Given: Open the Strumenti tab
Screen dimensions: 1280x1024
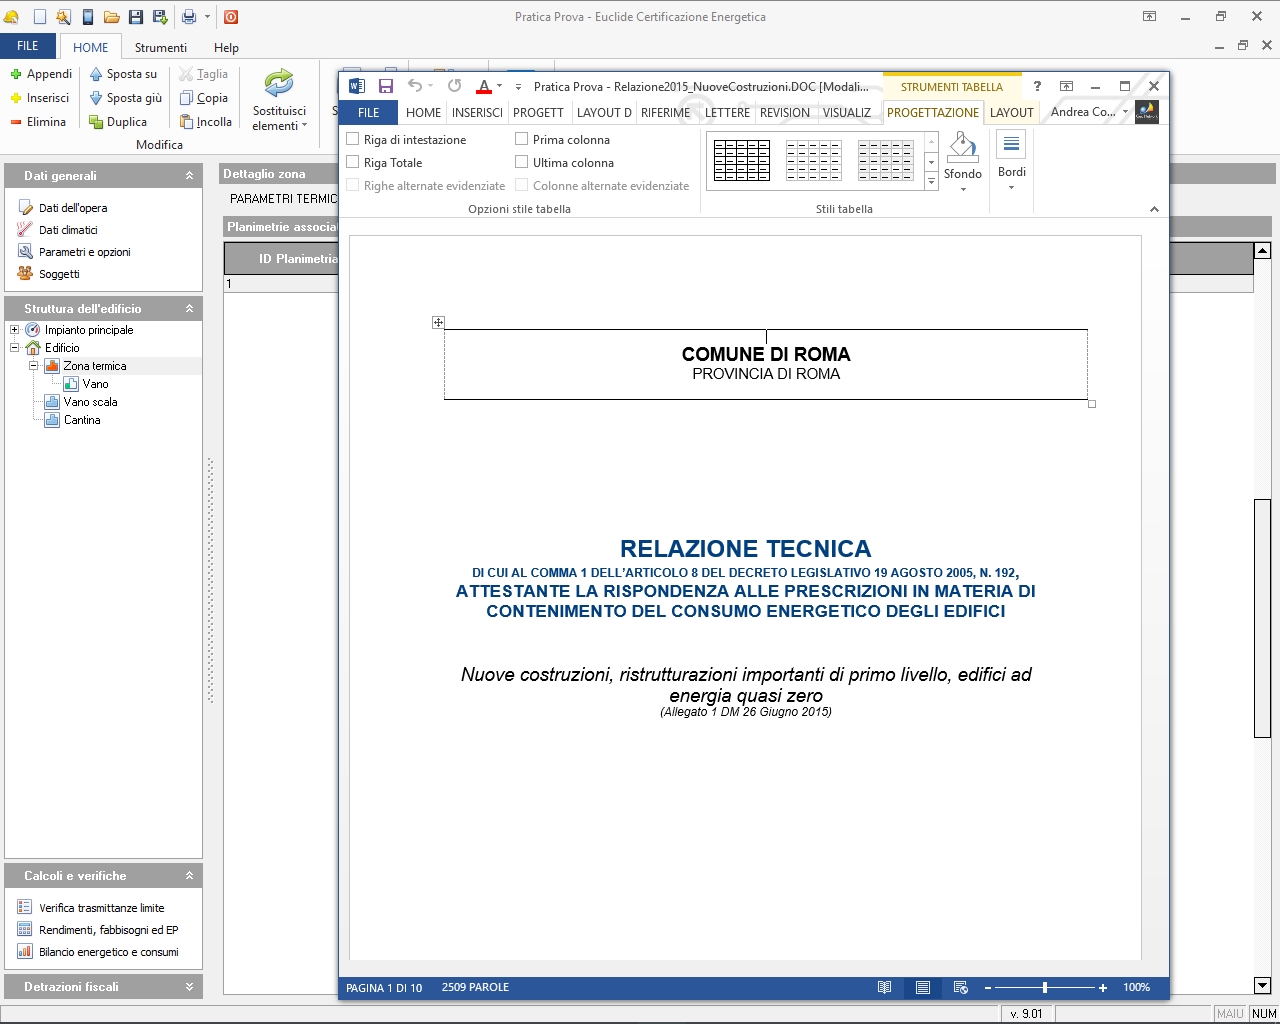Looking at the screenshot, I should [x=160, y=48].
